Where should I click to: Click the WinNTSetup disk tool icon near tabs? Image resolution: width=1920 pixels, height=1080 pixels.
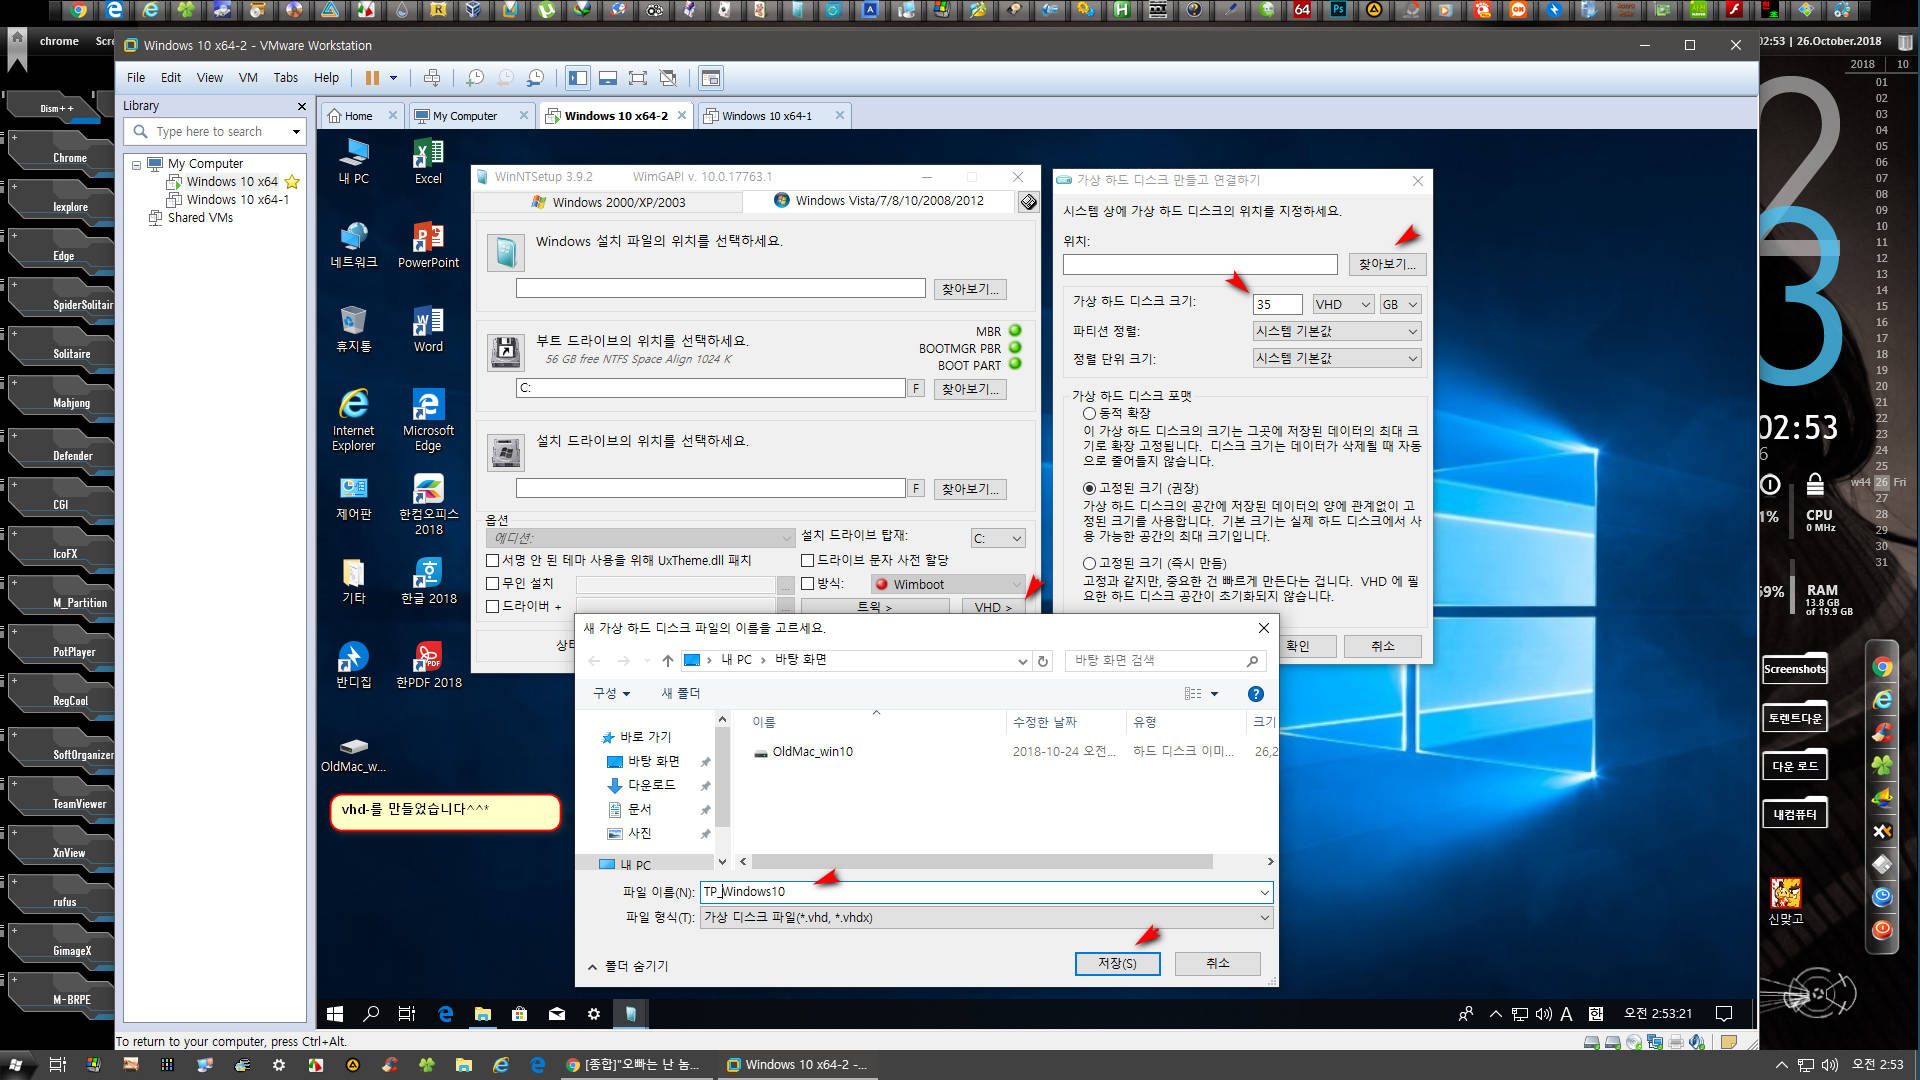point(1028,202)
